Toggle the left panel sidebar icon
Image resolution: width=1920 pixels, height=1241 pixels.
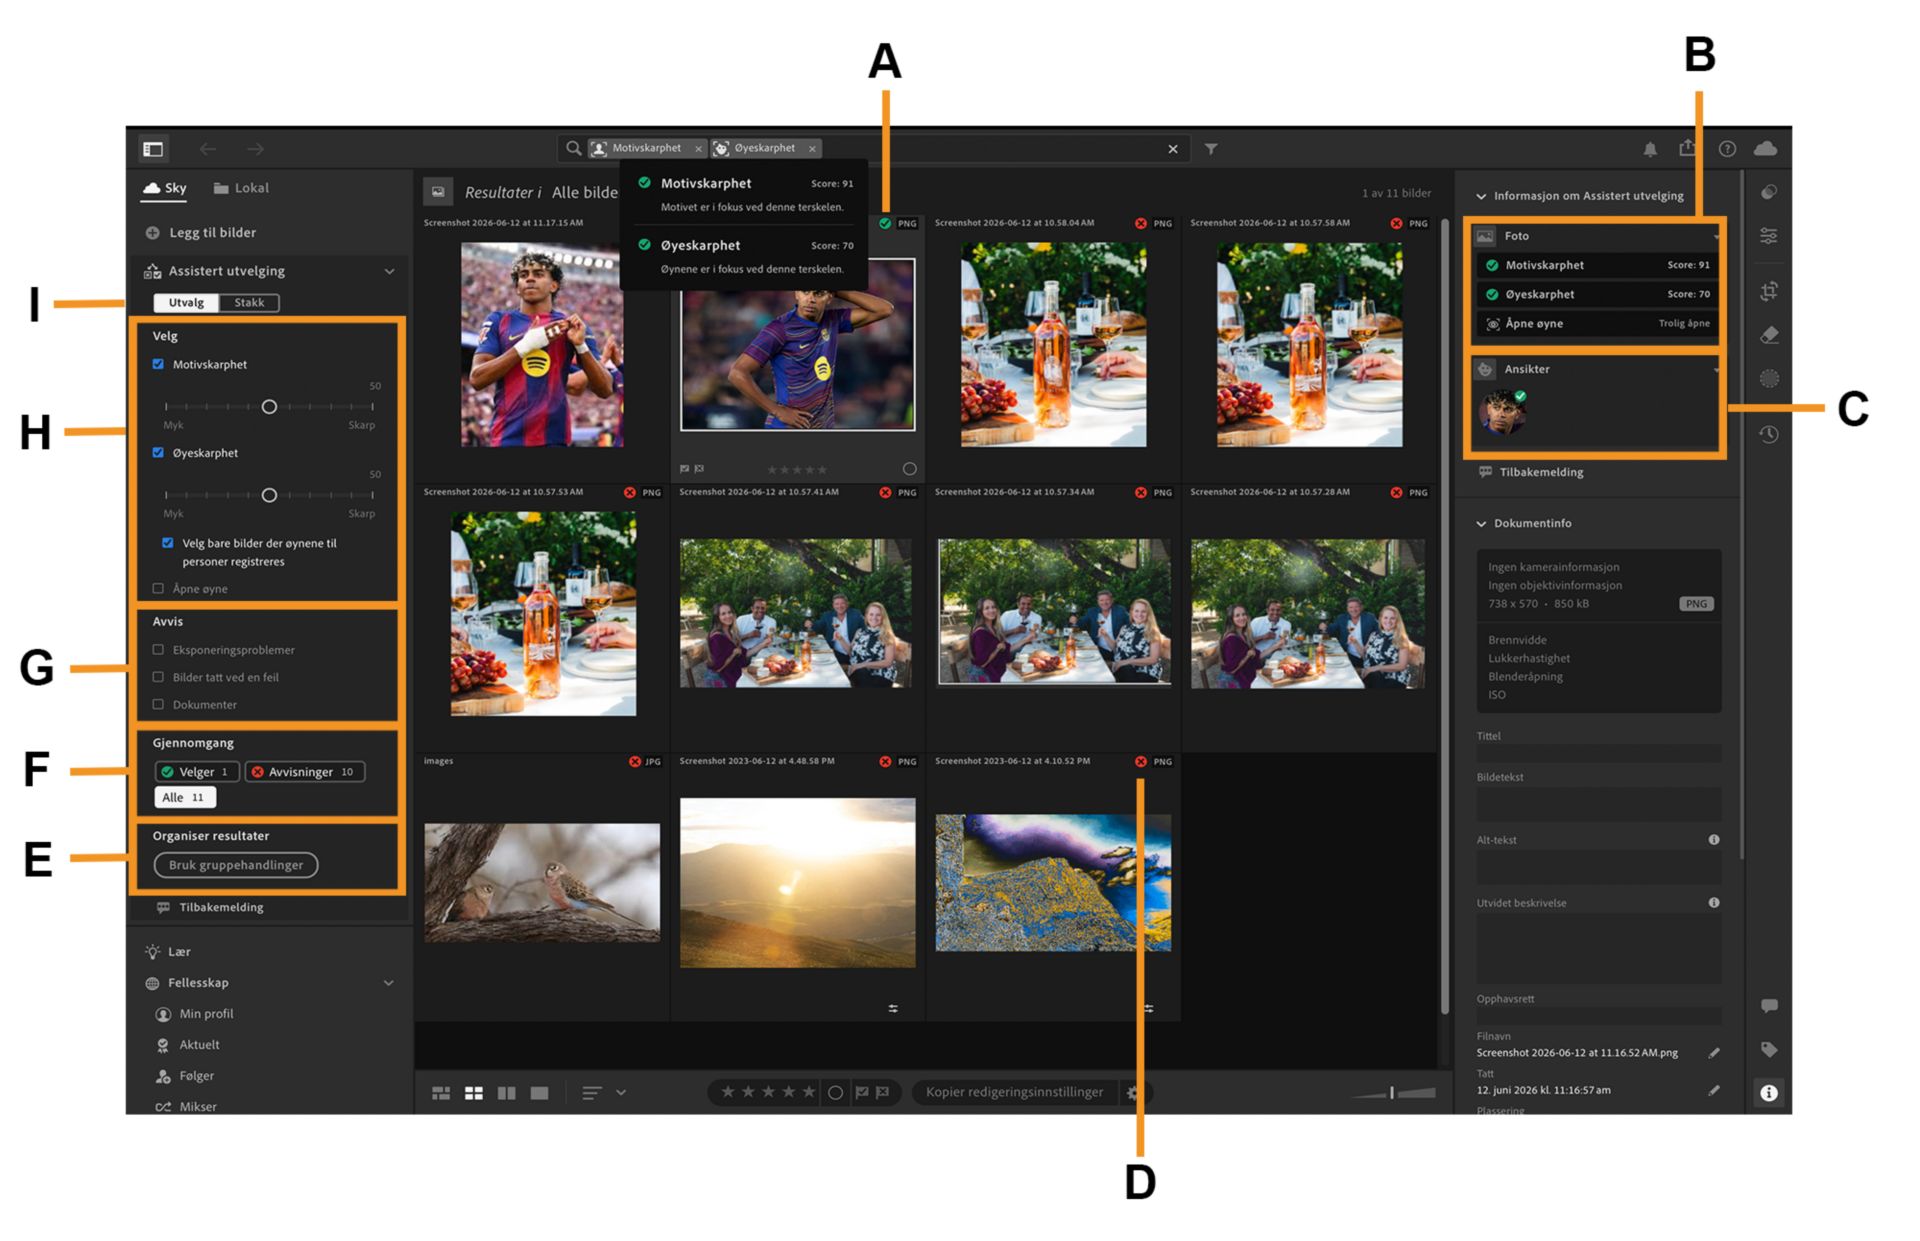153,149
